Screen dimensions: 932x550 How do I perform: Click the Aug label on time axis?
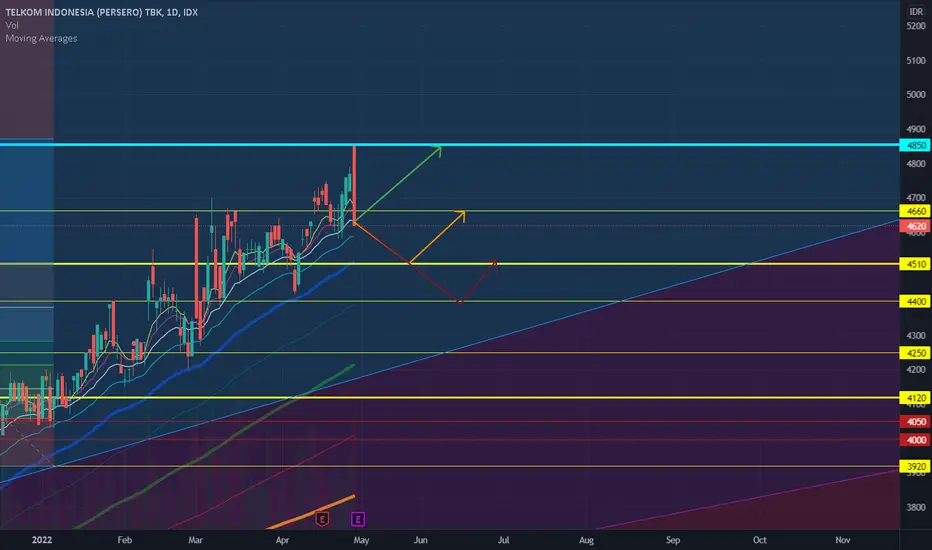point(586,540)
